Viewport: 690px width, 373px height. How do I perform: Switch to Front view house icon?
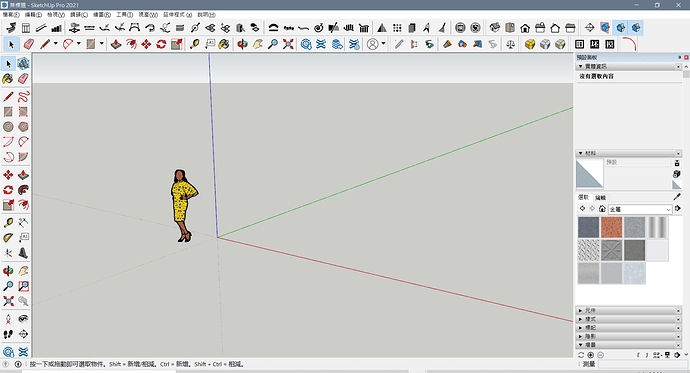coord(525,28)
